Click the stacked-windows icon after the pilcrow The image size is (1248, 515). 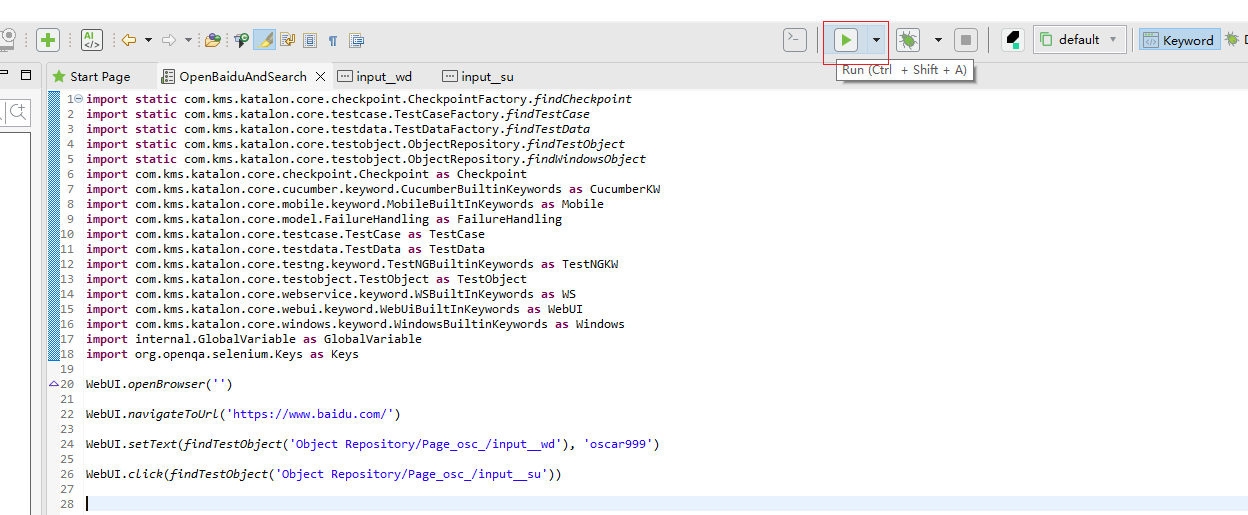356,40
